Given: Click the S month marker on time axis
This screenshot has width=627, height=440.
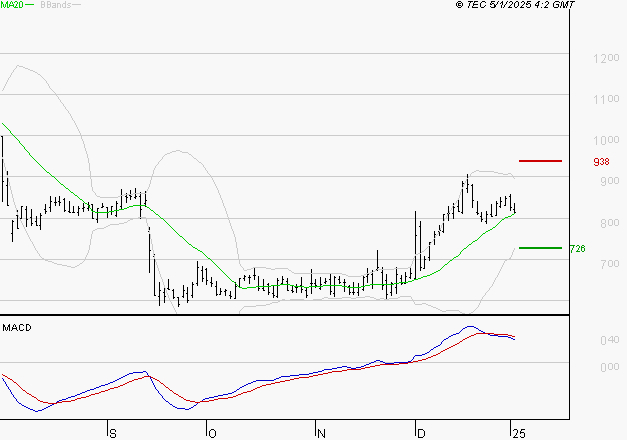Looking at the screenshot, I should point(112,433).
